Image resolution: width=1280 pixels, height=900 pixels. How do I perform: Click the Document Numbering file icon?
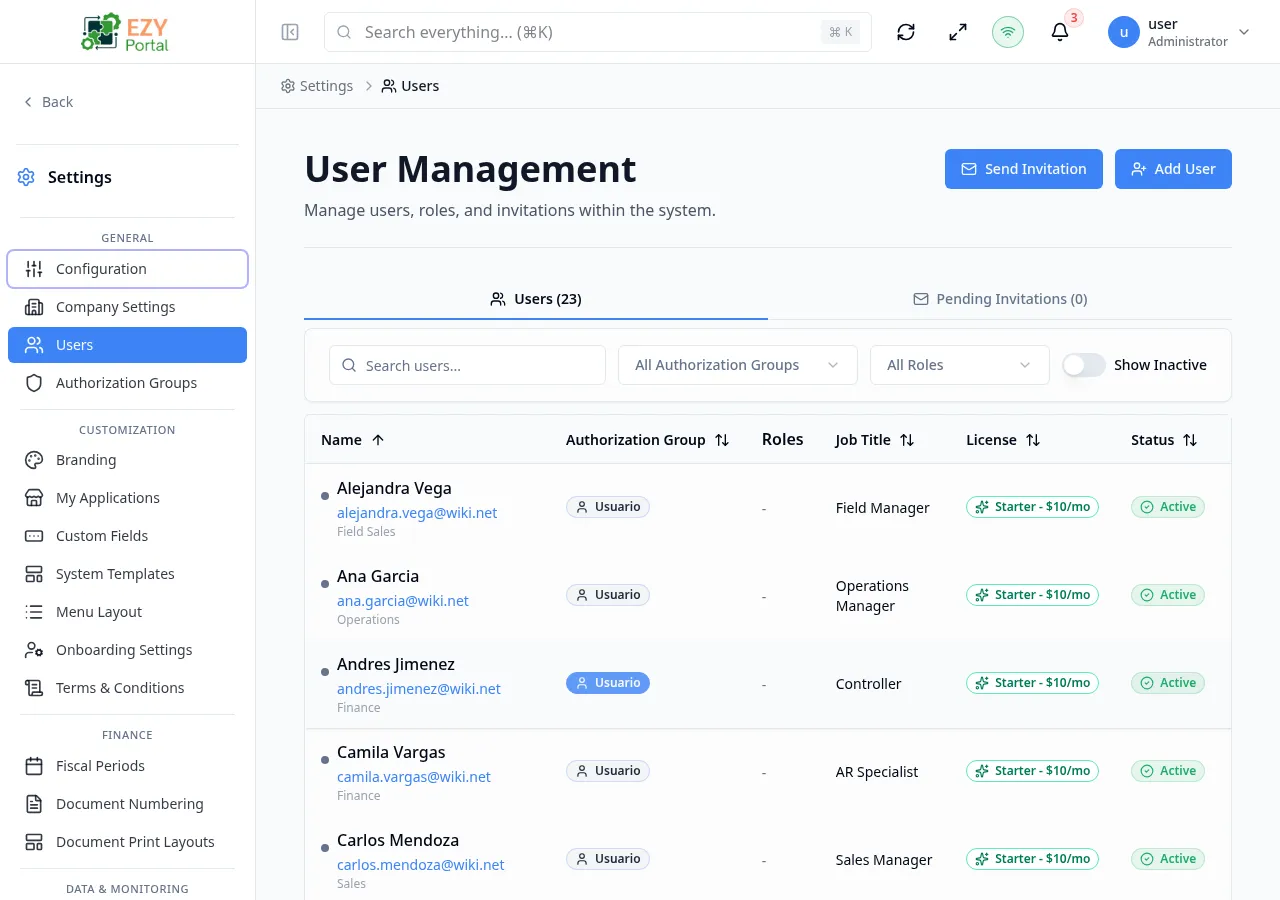[34, 804]
